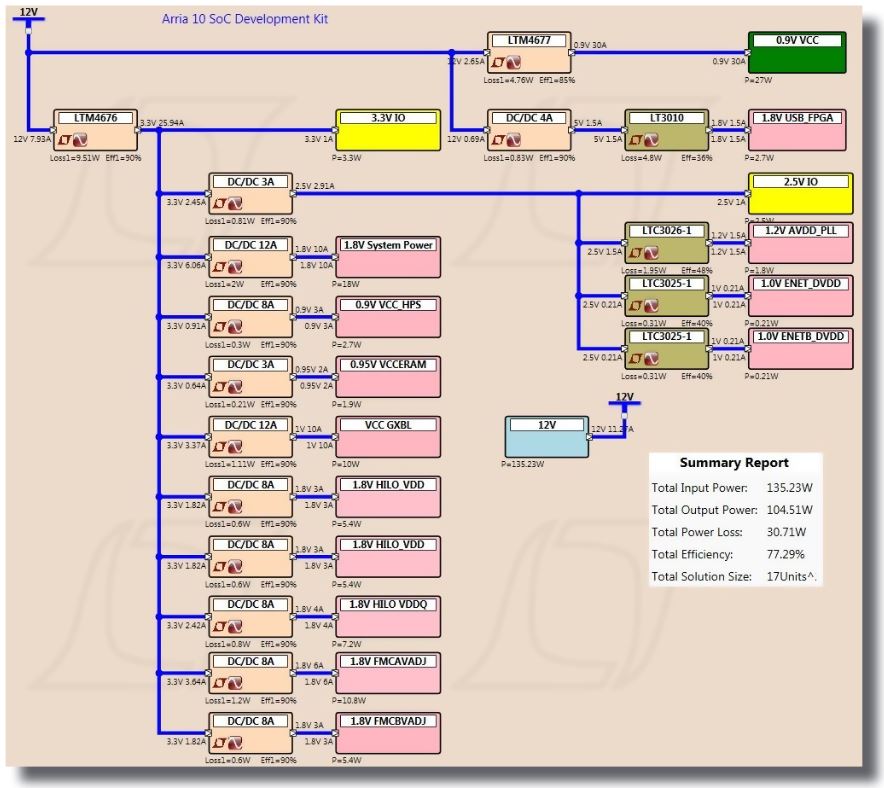884x788 pixels.
Task: Click the 12V rail symbol above the blue source
Action: click(625, 402)
